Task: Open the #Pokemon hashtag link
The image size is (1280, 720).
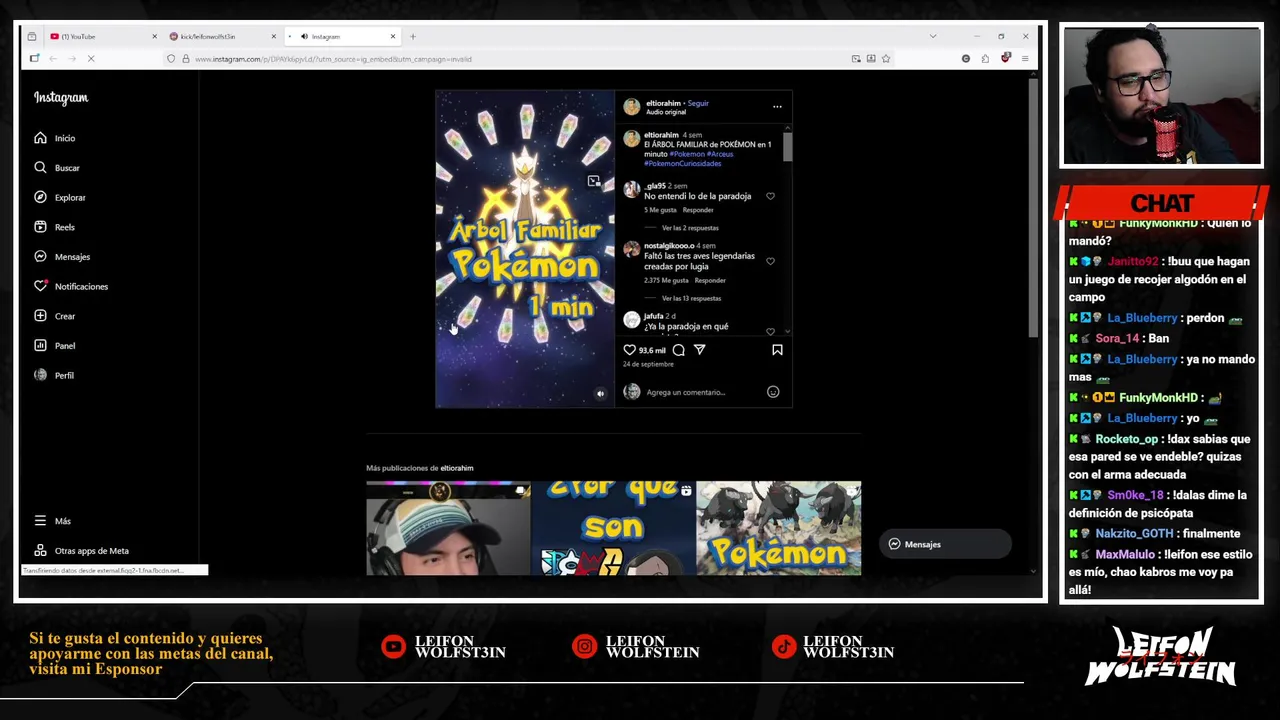Action: 687,154
